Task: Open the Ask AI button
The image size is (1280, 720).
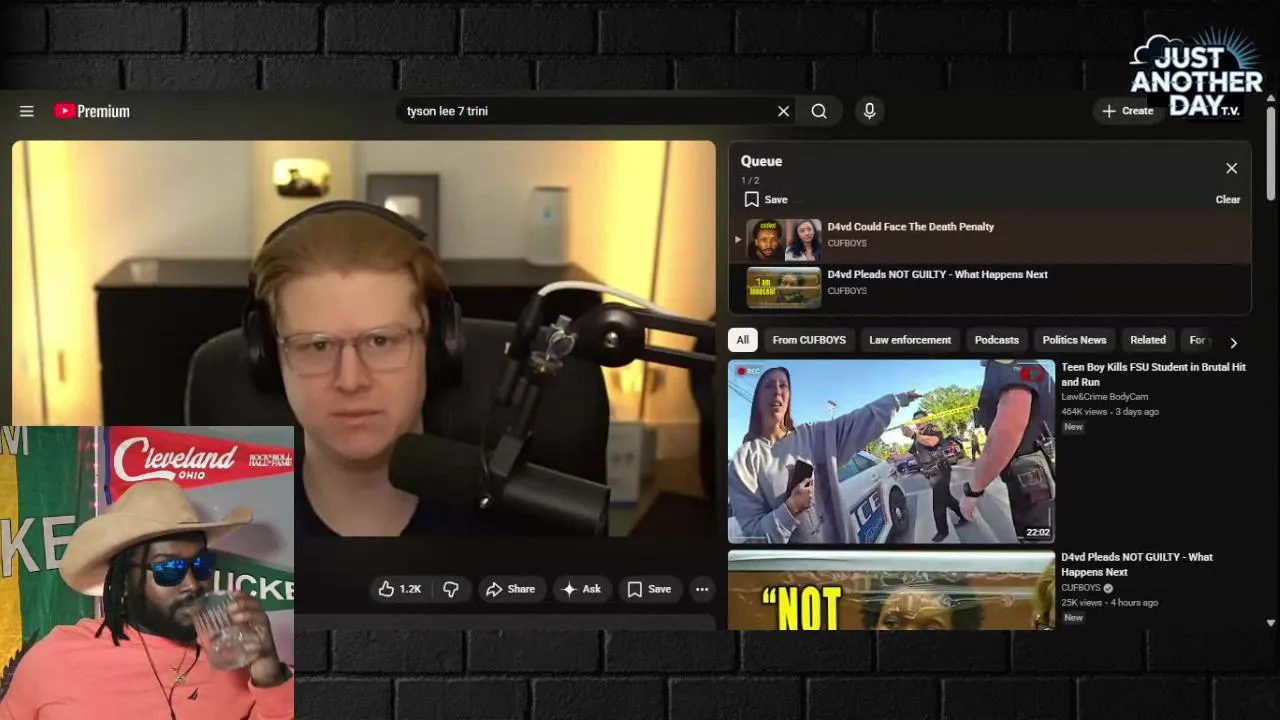Action: (x=581, y=589)
